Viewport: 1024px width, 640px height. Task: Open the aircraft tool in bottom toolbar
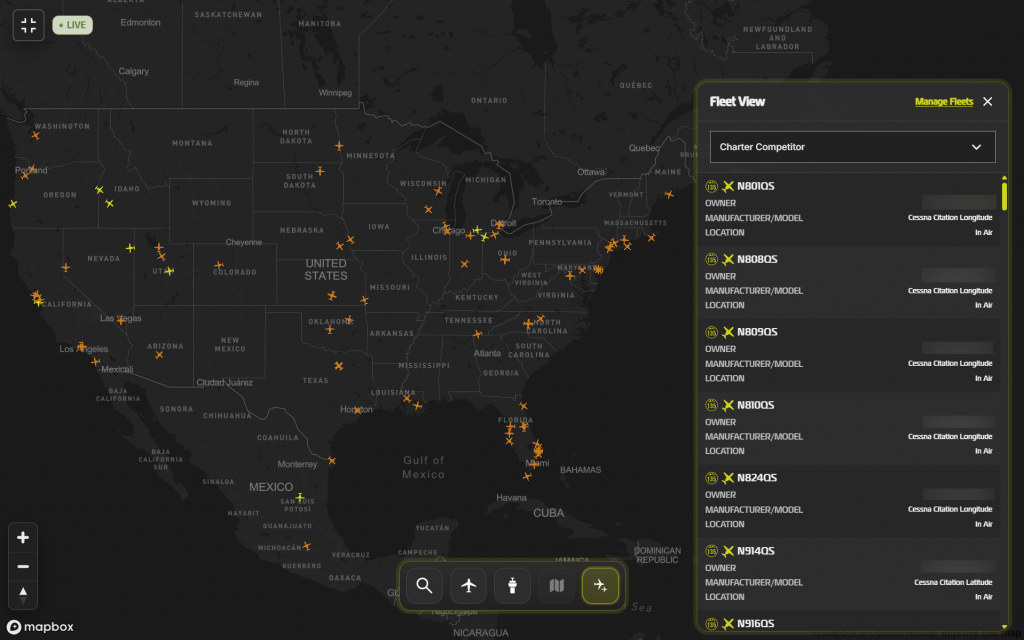pos(468,586)
